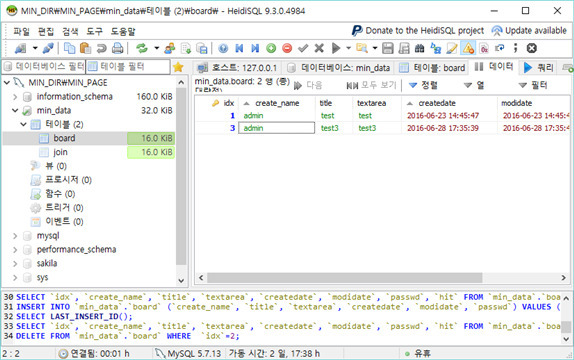This screenshot has width=574, height=360.
Task: Open the 편집 menu
Action: click(x=46, y=31)
